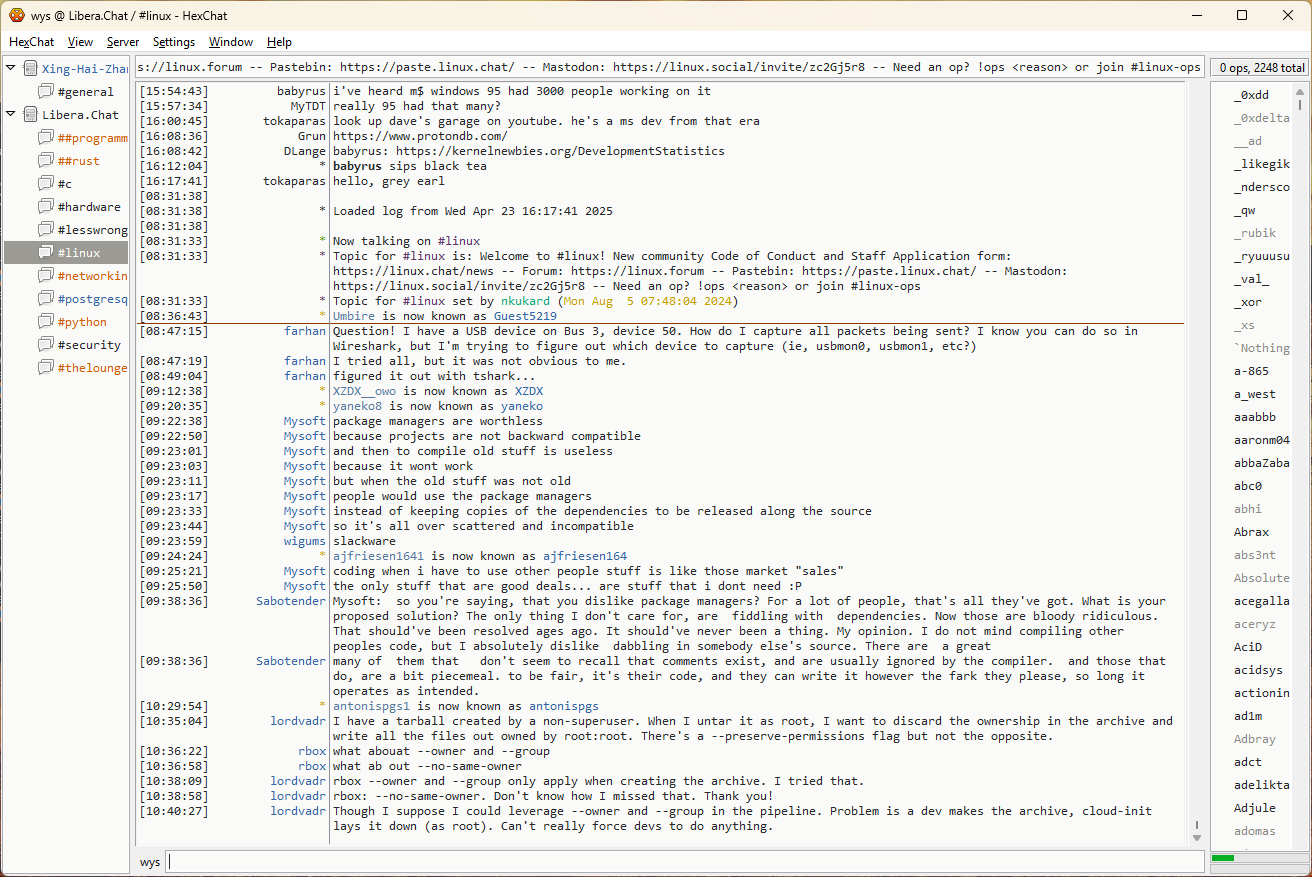Click the green lag meter bar

1223,858
